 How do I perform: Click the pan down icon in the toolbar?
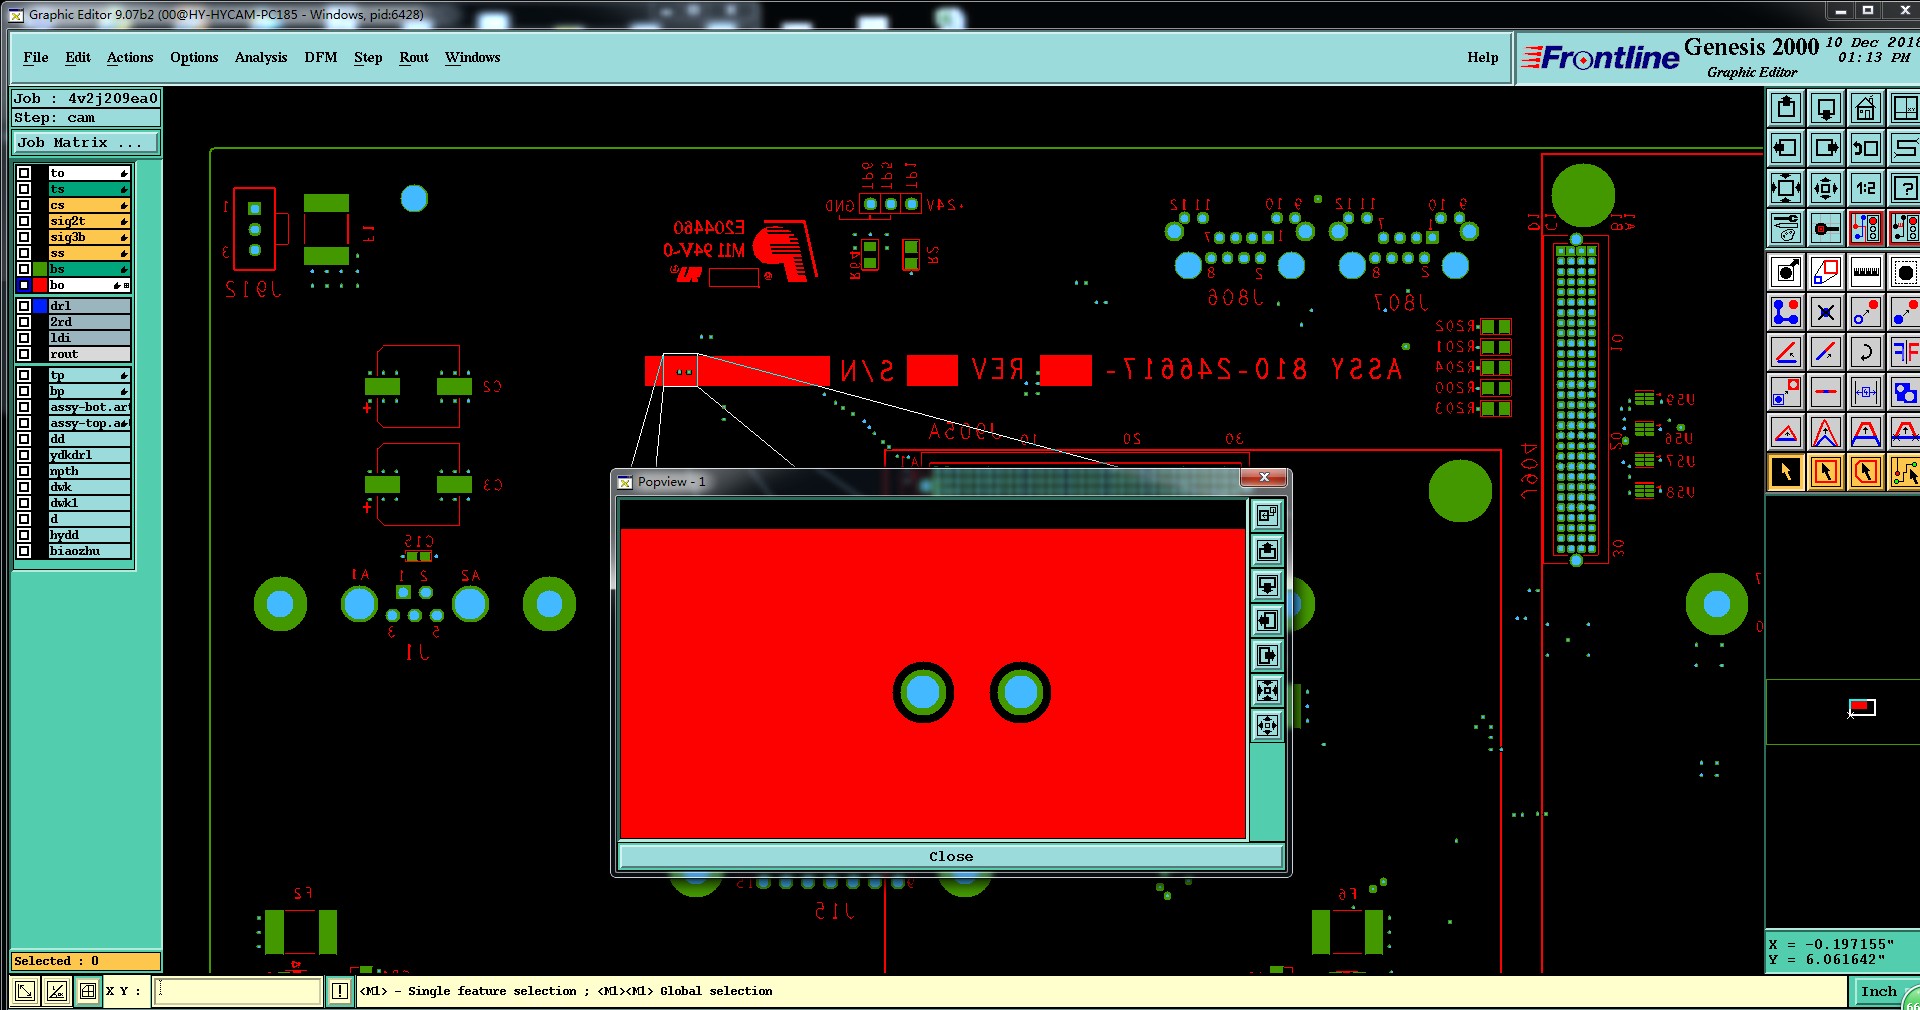point(1826,108)
